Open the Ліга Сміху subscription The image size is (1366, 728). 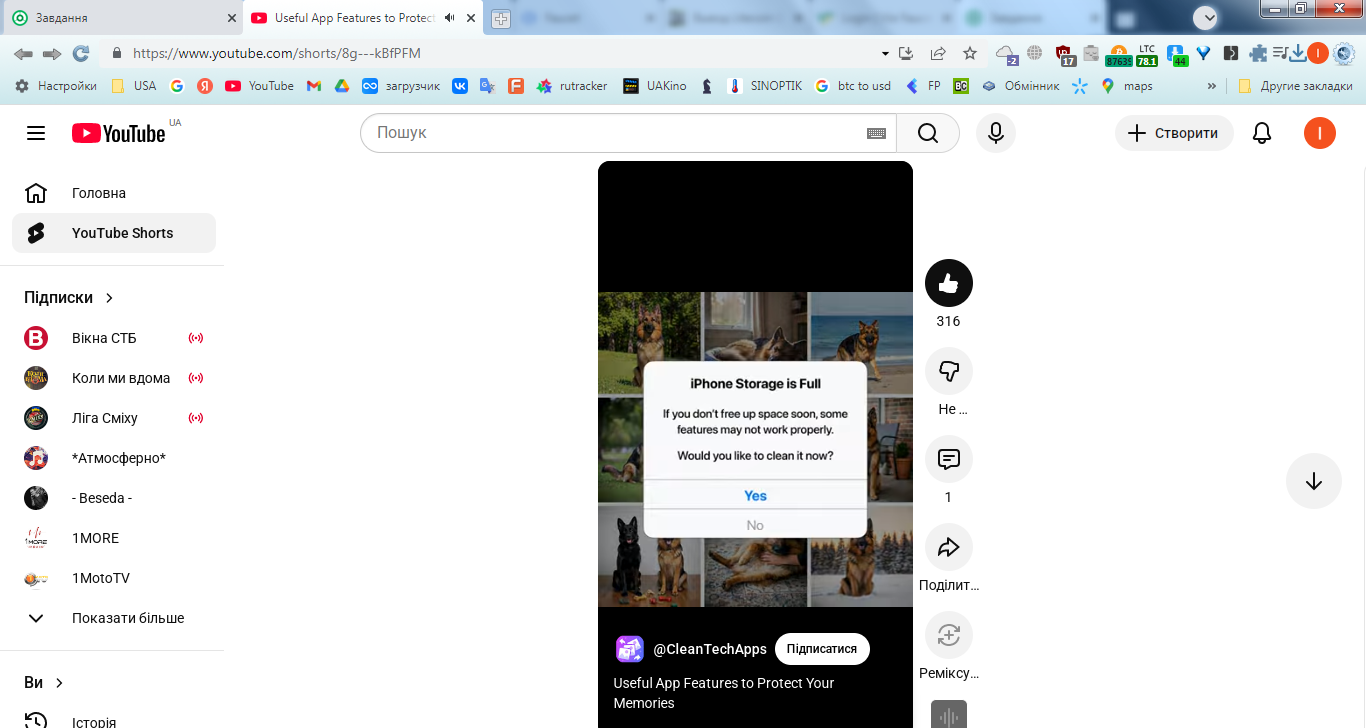pos(114,418)
